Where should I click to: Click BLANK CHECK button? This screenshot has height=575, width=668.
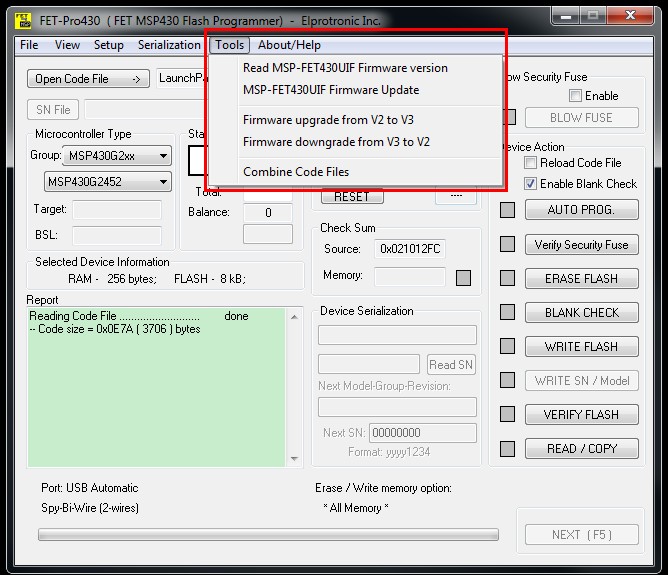tap(582, 313)
